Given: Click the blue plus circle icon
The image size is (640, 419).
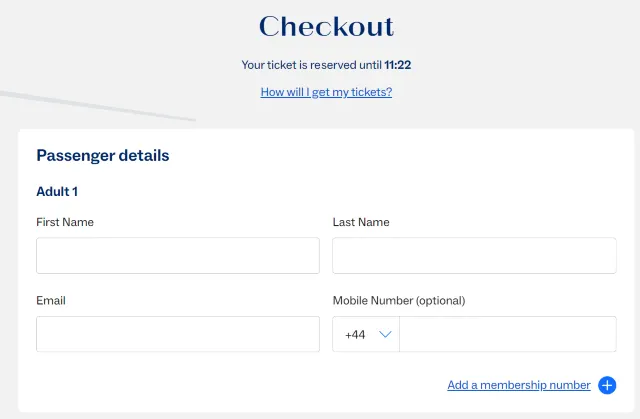Looking at the screenshot, I should 607,385.
